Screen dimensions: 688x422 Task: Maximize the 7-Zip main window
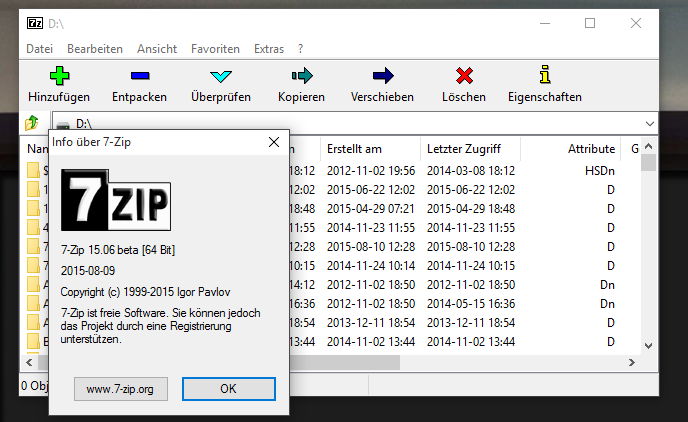pos(590,23)
